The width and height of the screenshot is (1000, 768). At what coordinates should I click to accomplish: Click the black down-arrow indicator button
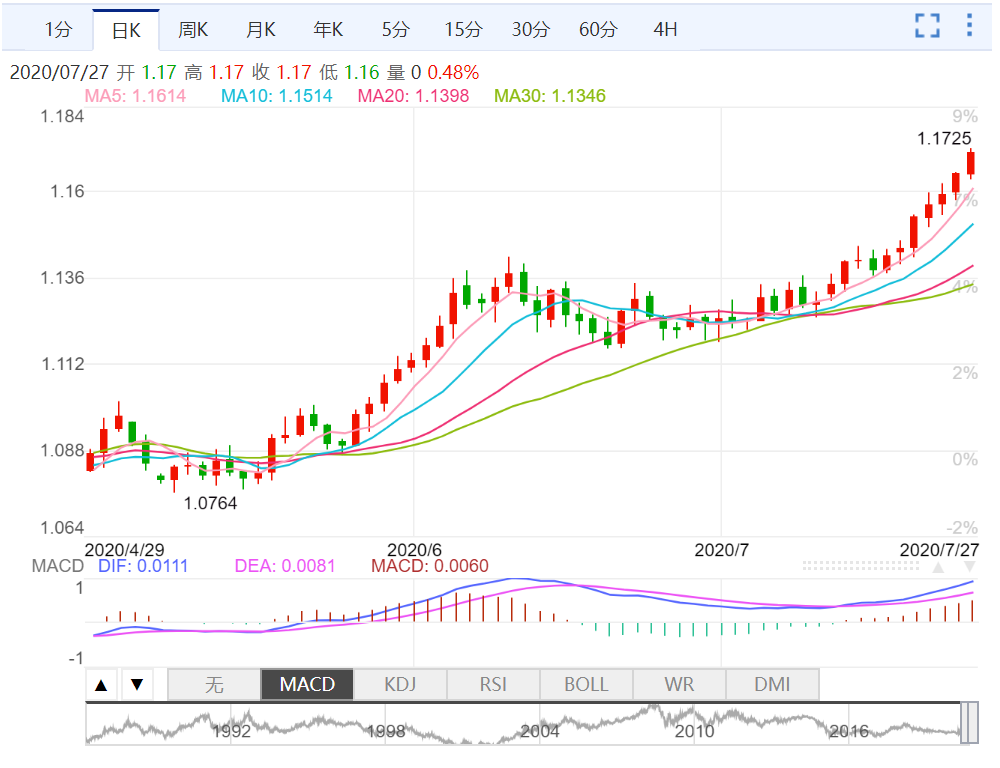tap(137, 686)
